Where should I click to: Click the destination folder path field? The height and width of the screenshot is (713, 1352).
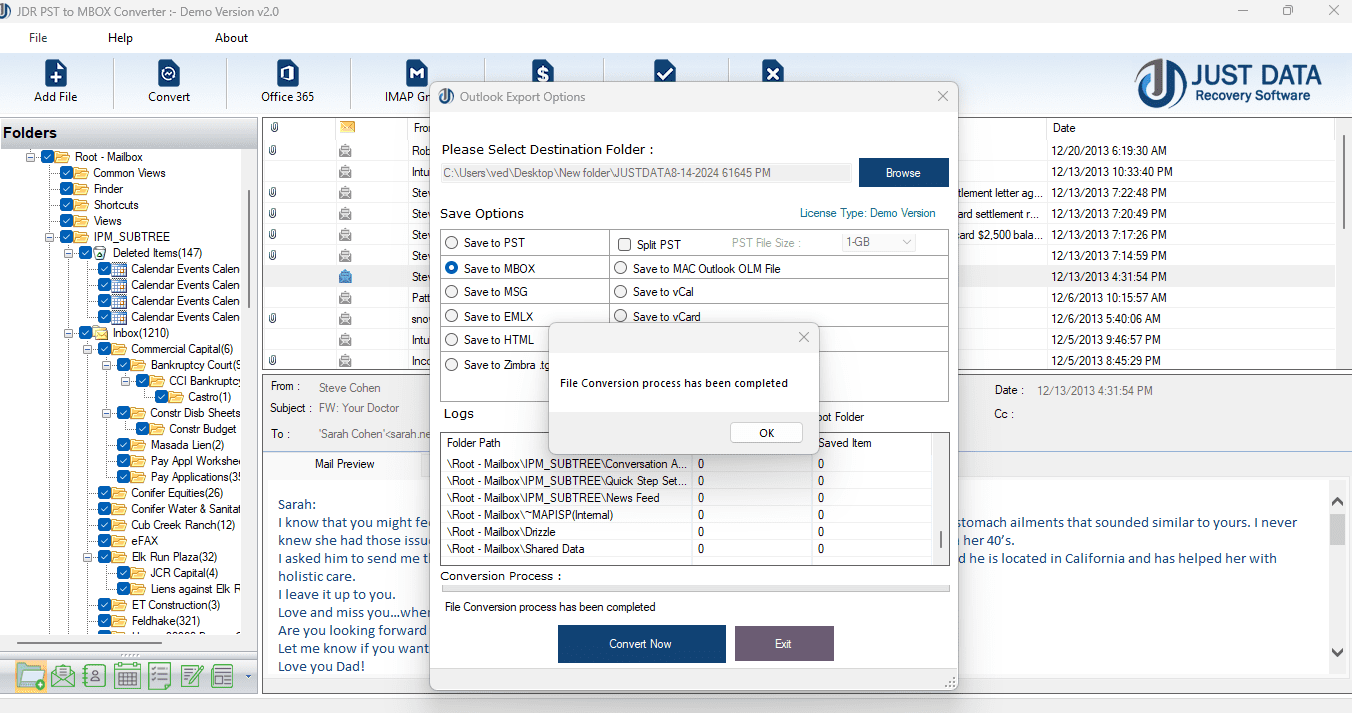(646, 173)
